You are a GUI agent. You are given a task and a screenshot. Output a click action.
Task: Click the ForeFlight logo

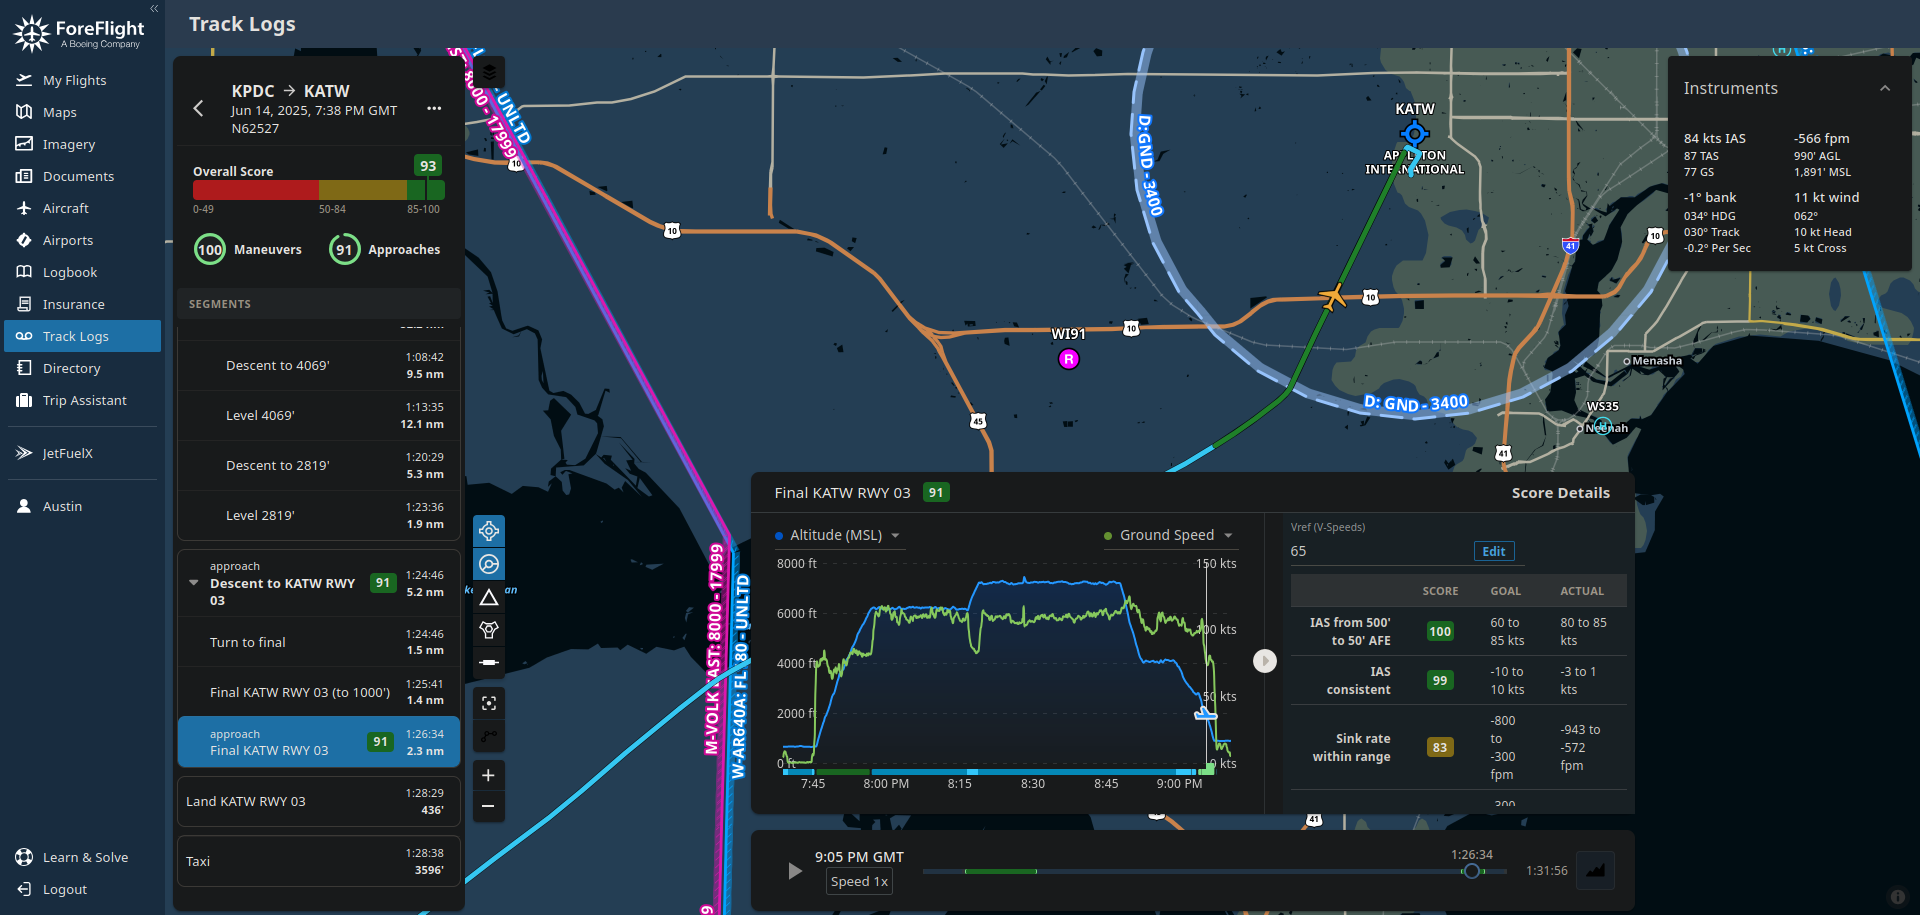point(78,33)
